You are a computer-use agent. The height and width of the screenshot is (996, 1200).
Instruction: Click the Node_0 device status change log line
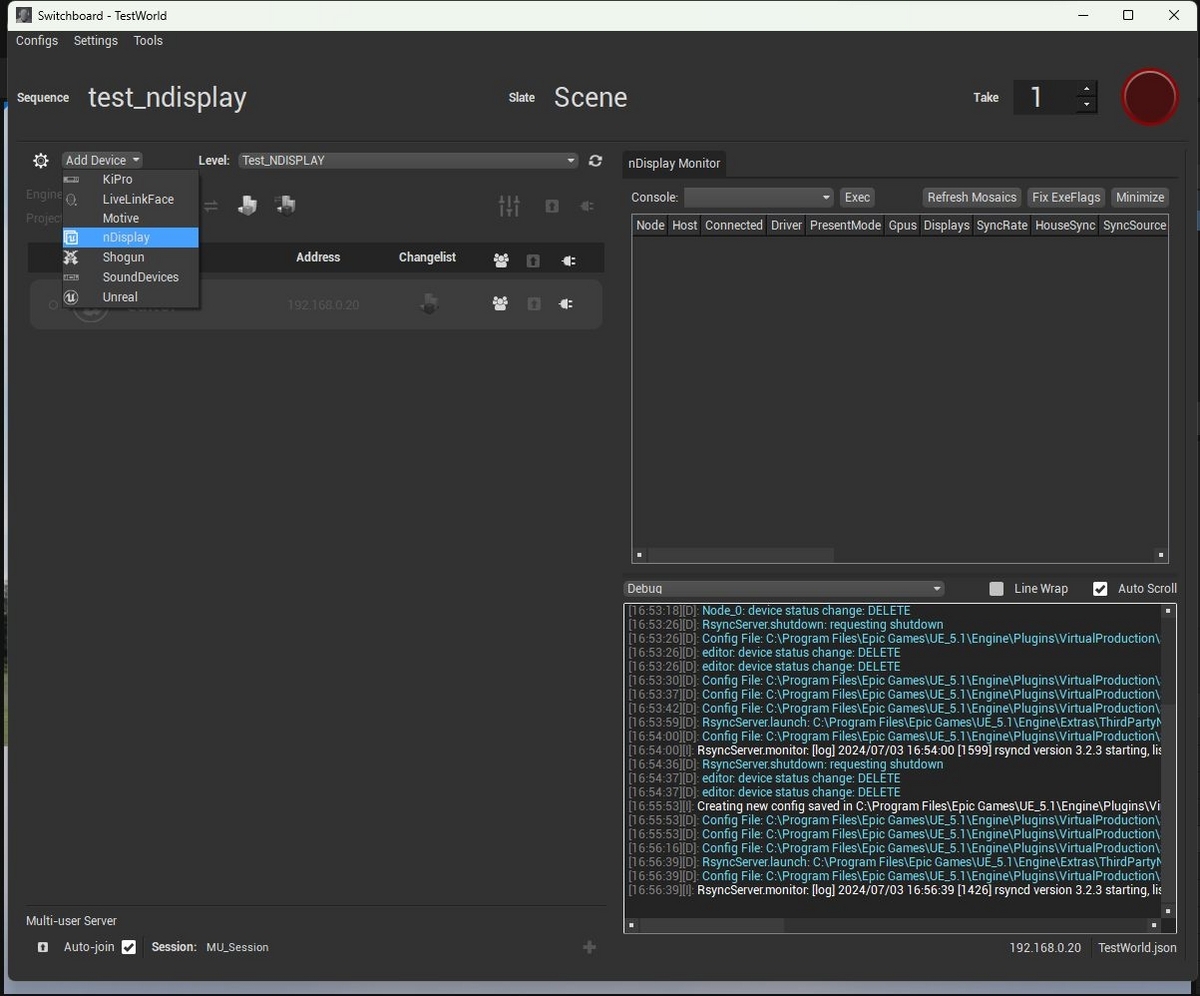coord(769,610)
